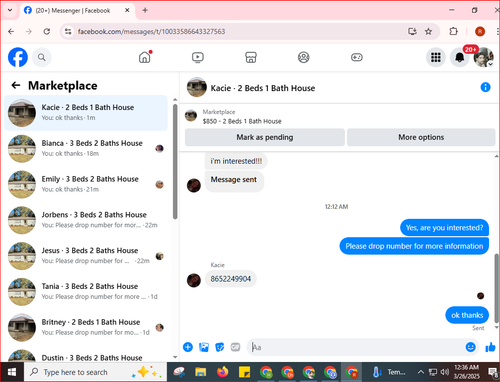Send a thumbs up like
Image resolution: width=500 pixels, height=382 pixels.
[490, 347]
